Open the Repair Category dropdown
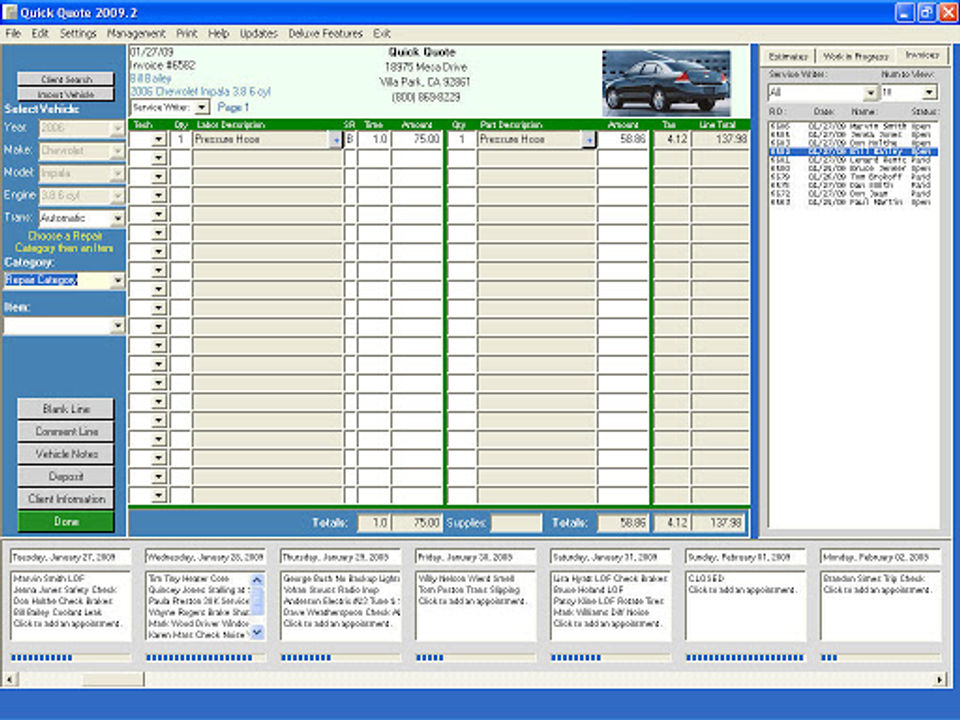The image size is (960, 720). coord(118,281)
